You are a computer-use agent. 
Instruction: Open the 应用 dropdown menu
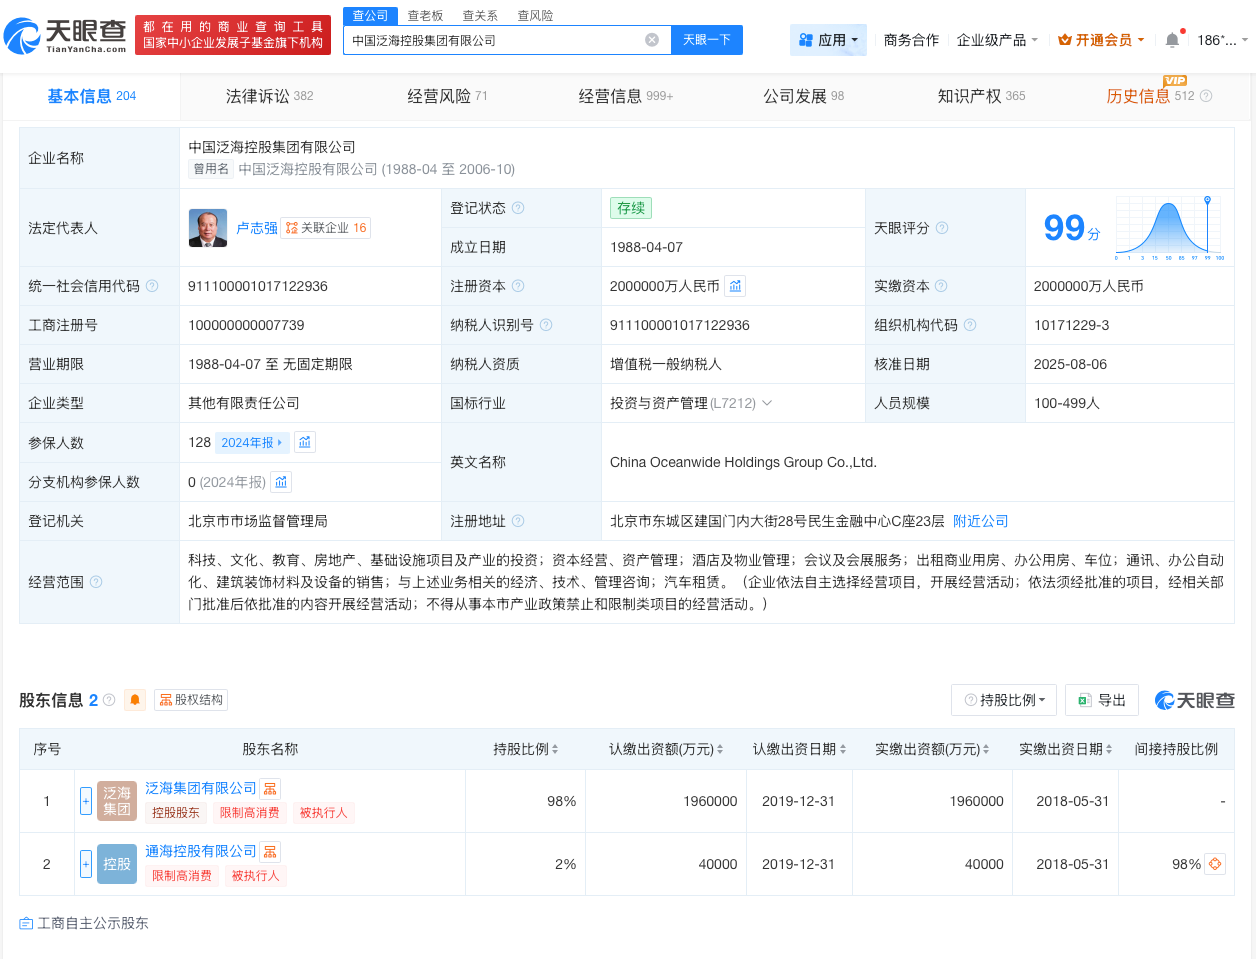point(828,40)
